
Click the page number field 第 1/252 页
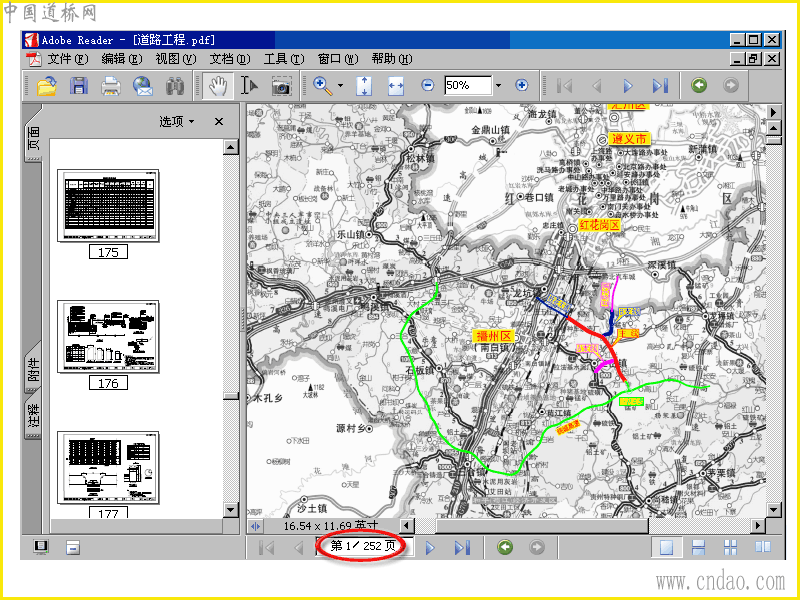coord(363,546)
